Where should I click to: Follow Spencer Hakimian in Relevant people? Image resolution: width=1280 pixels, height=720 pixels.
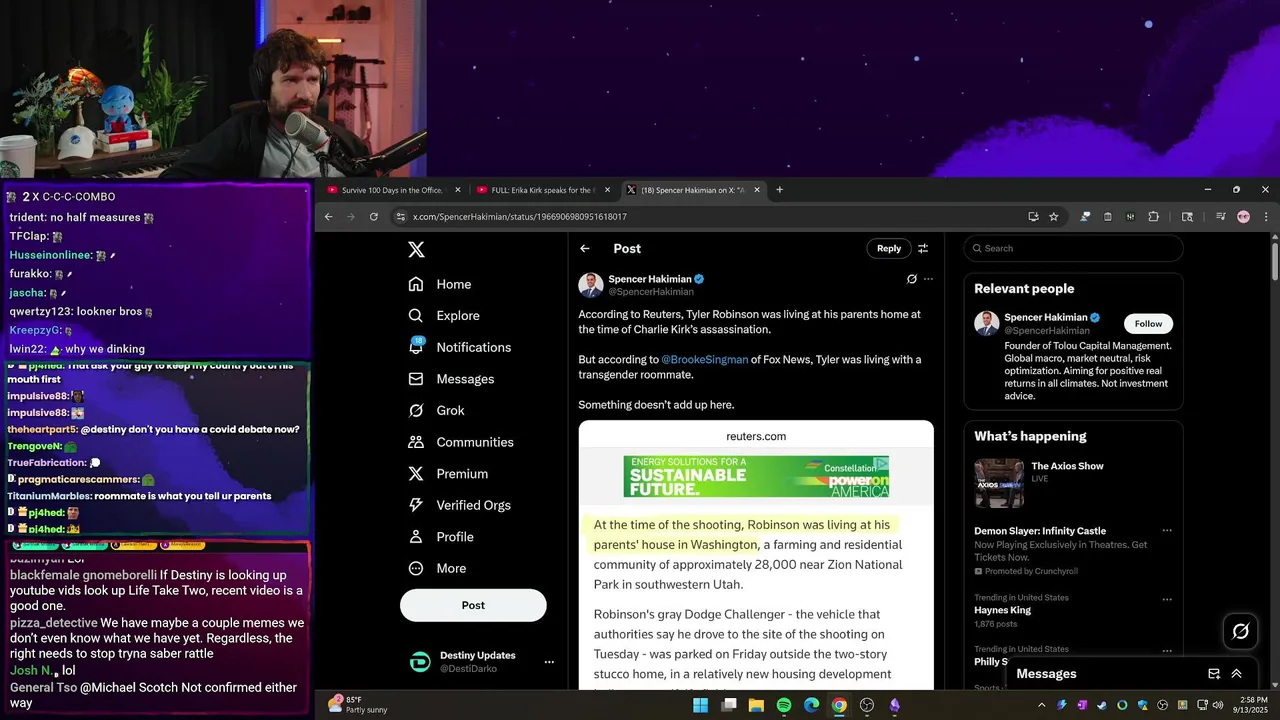(1148, 324)
